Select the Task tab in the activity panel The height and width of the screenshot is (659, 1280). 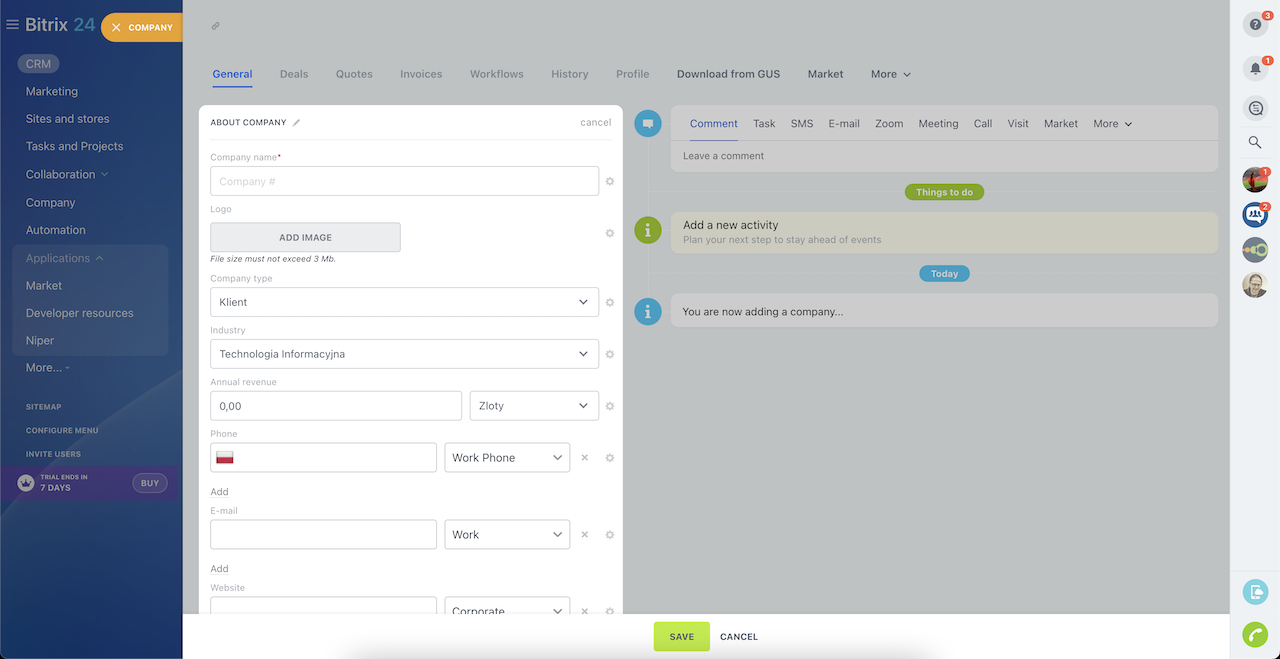764,124
